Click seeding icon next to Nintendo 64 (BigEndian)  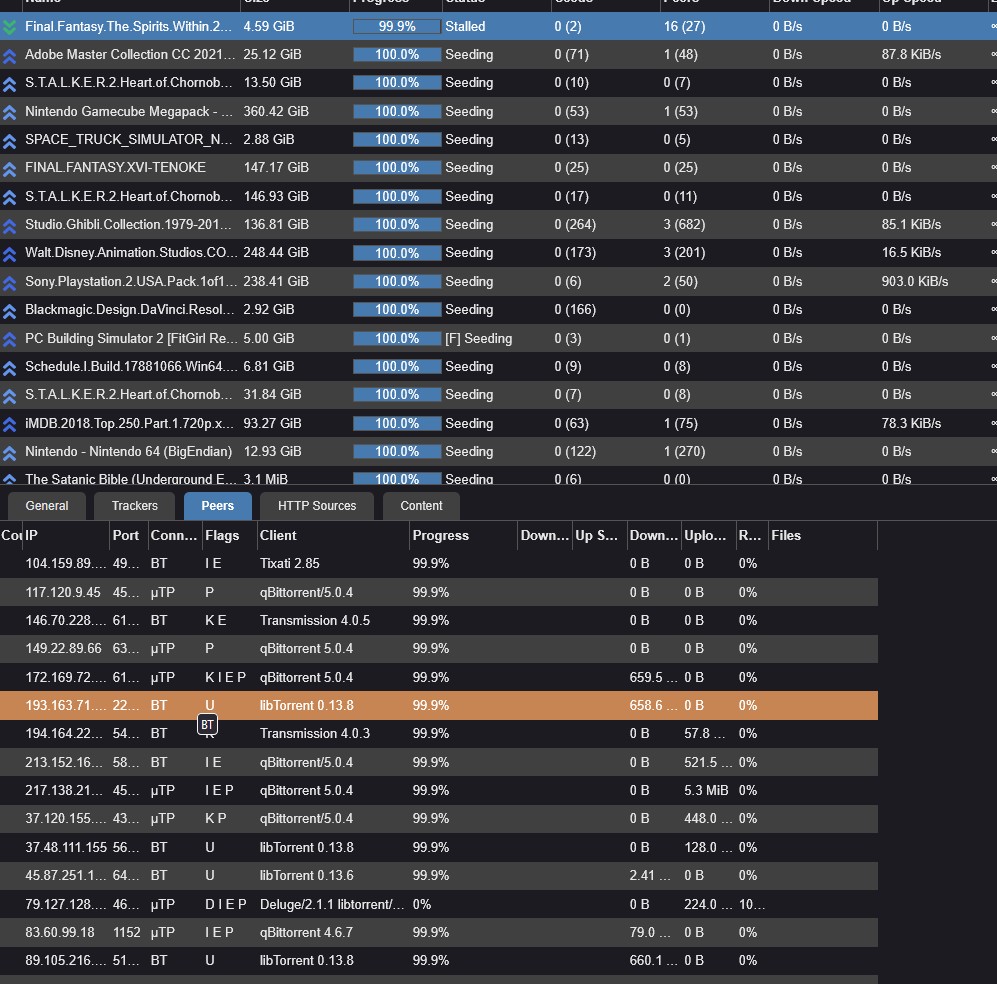pos(10,452)
